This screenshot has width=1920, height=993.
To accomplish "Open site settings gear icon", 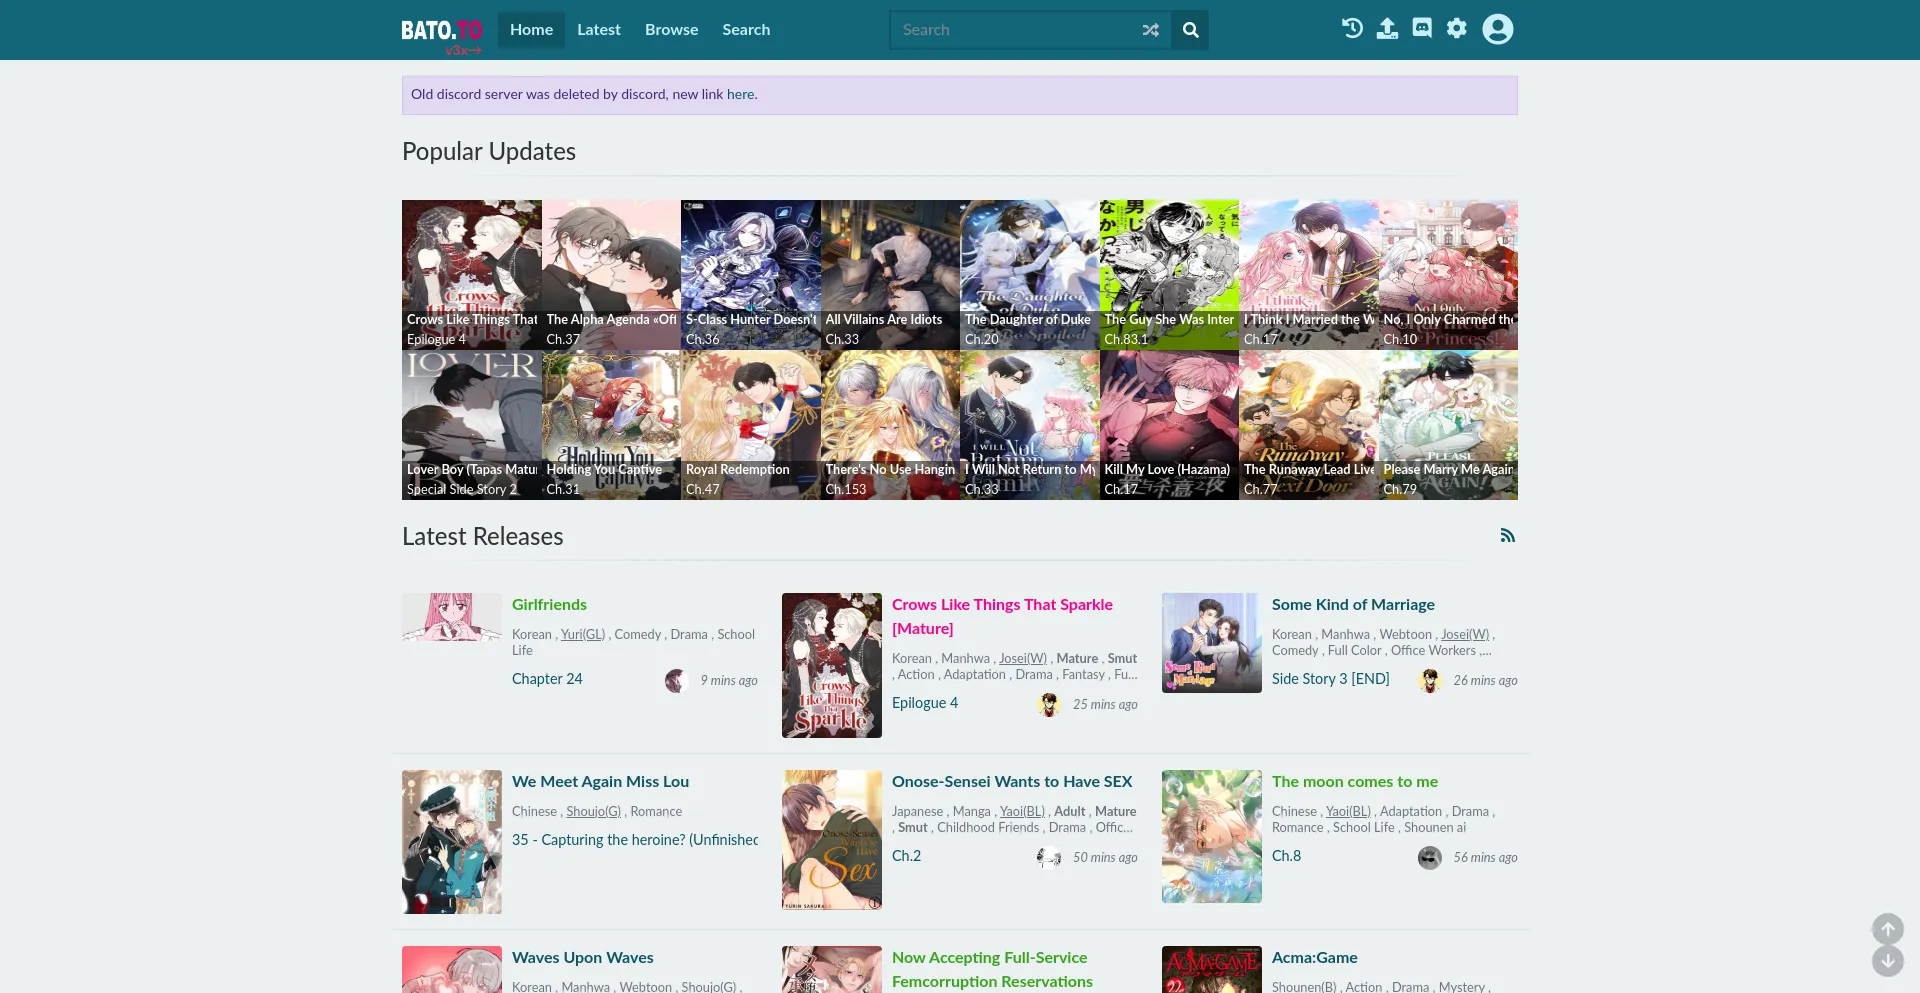I will (x=1457, y=29).
